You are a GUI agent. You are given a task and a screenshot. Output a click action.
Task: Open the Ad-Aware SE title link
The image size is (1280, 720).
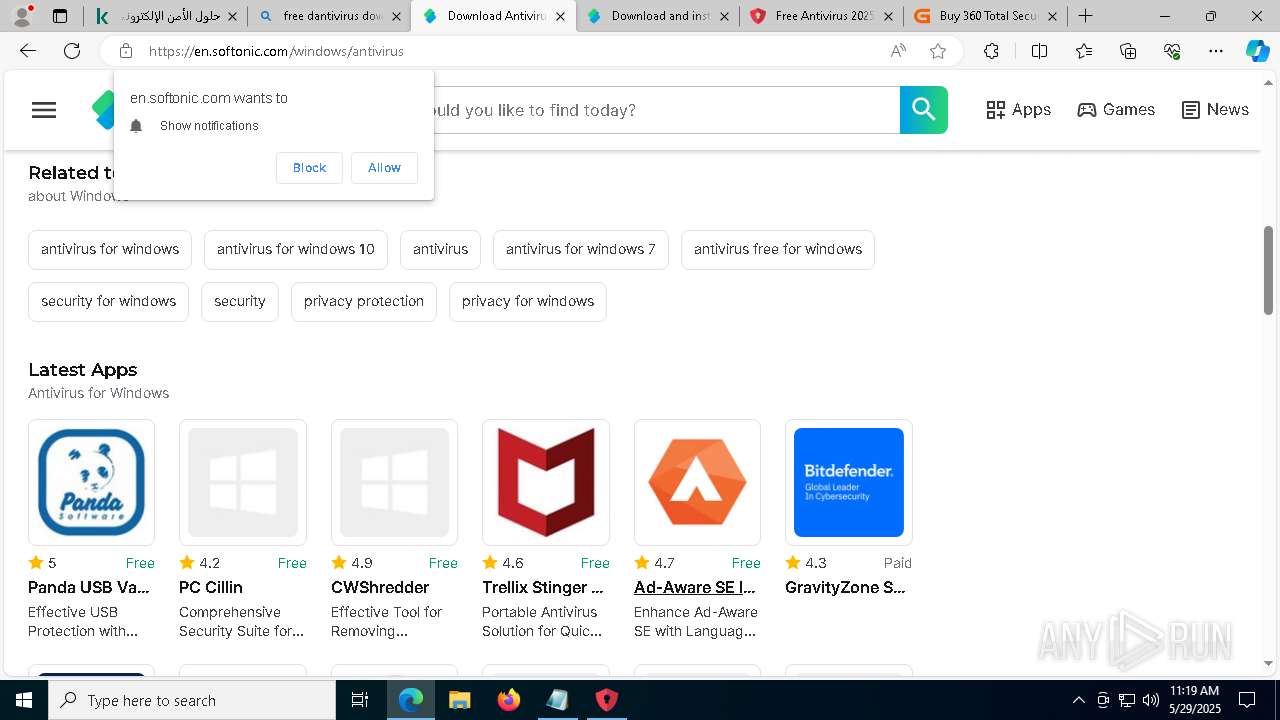click(x=695, y=588)
